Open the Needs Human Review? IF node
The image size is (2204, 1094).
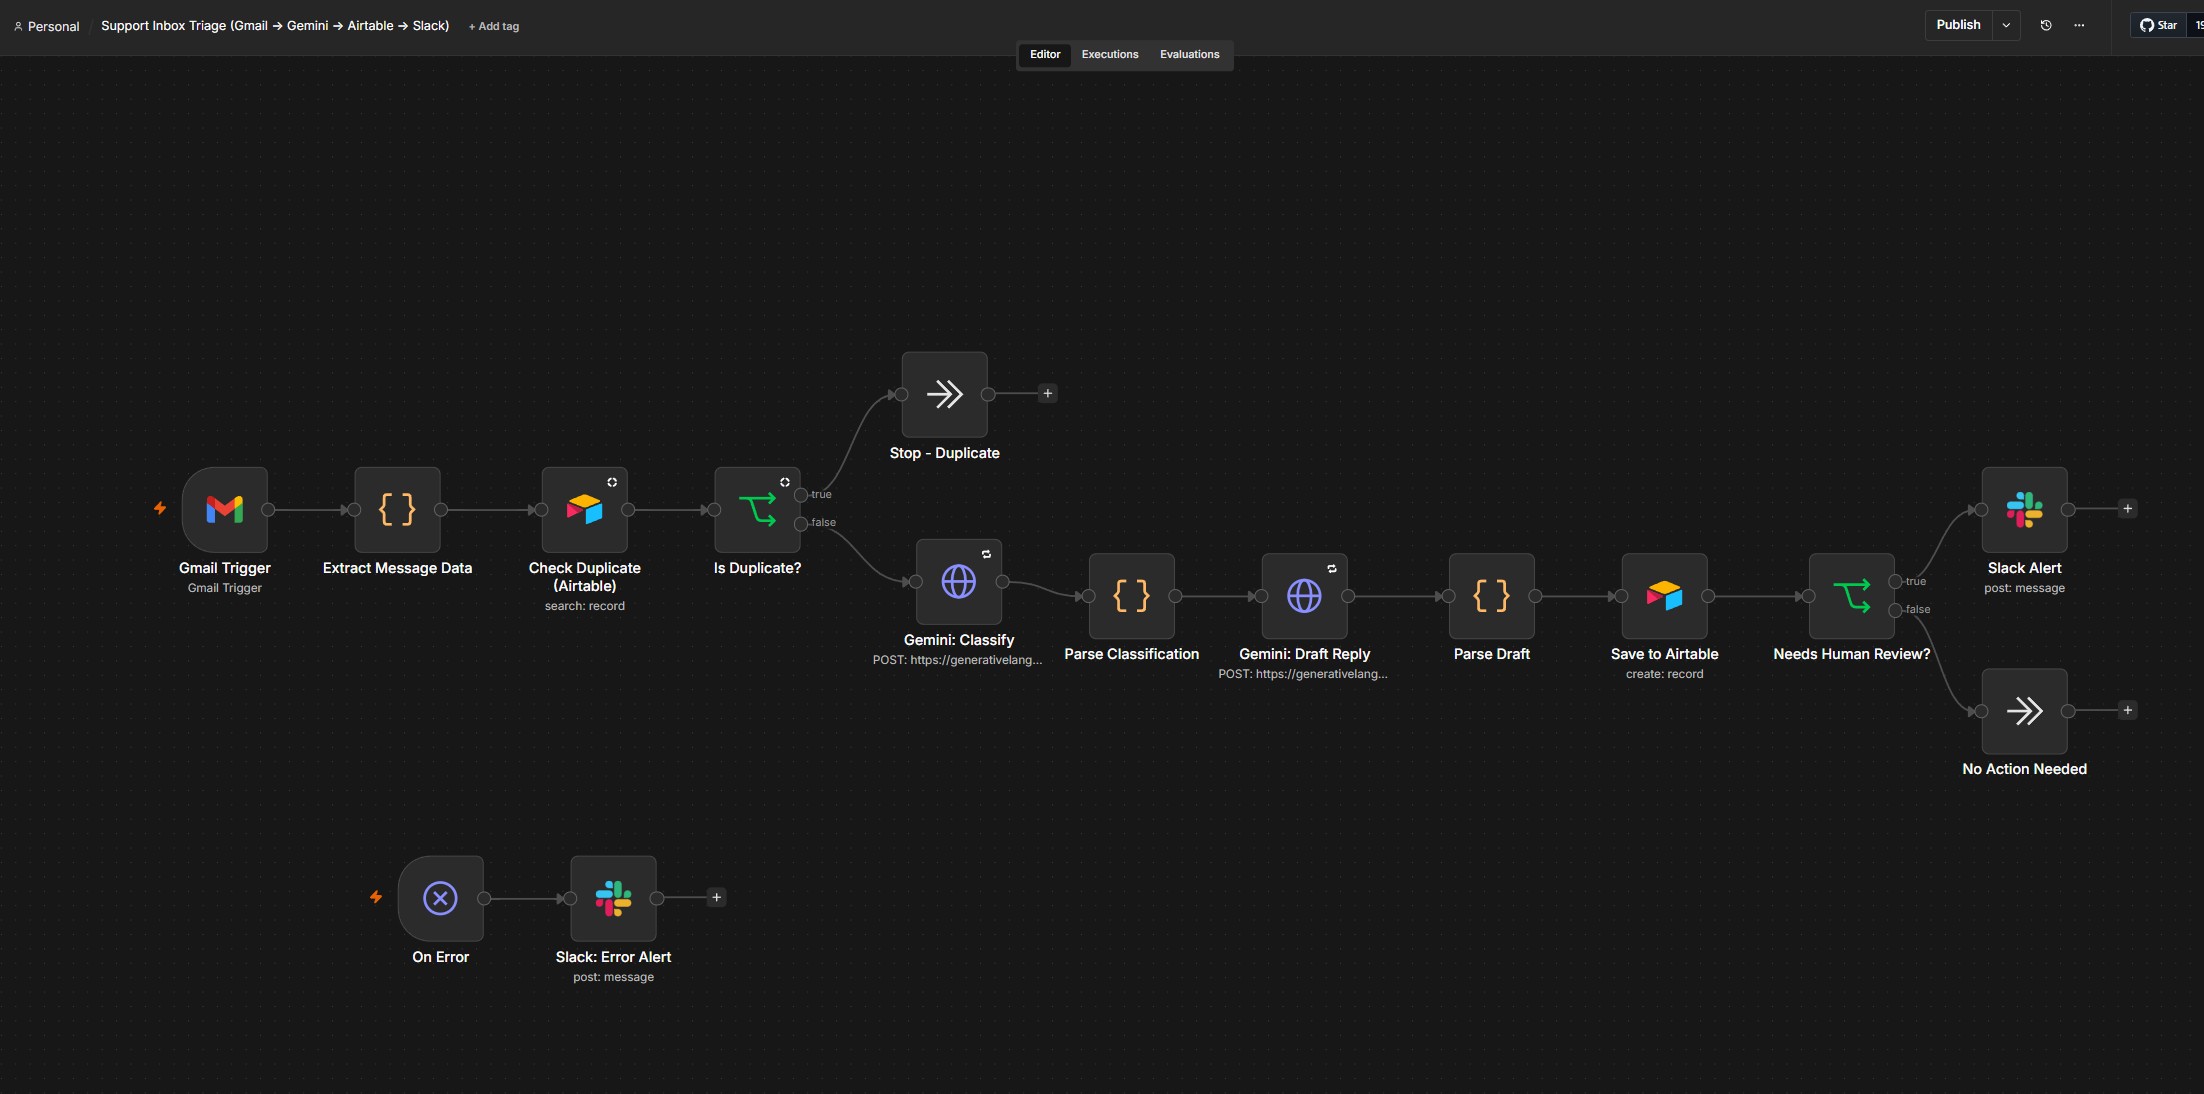pos(1852,596)
